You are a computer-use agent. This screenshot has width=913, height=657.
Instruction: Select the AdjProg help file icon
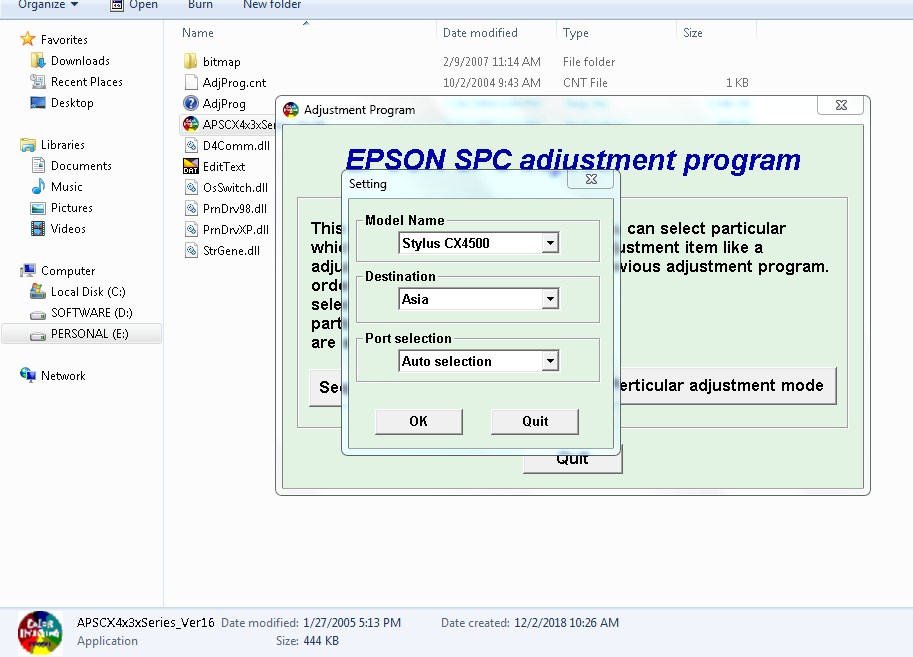(190, 103)
